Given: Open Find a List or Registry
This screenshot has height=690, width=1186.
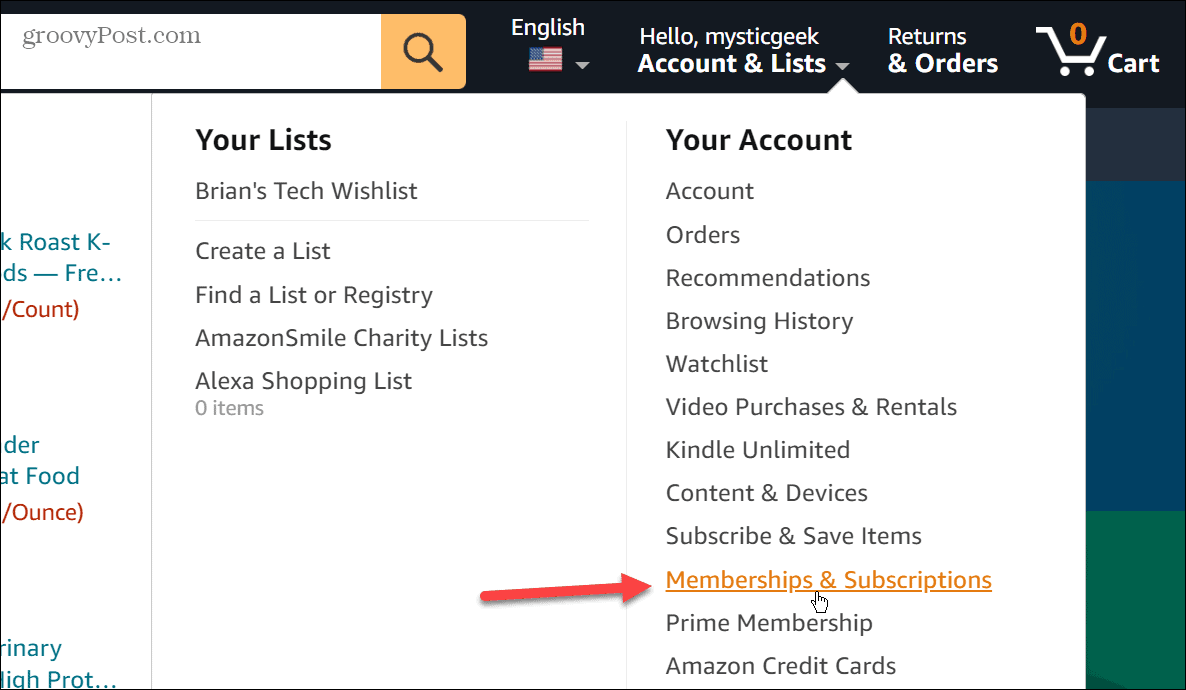Looking at the screenshot, I should pyautogui.click(x=314, y=295).
